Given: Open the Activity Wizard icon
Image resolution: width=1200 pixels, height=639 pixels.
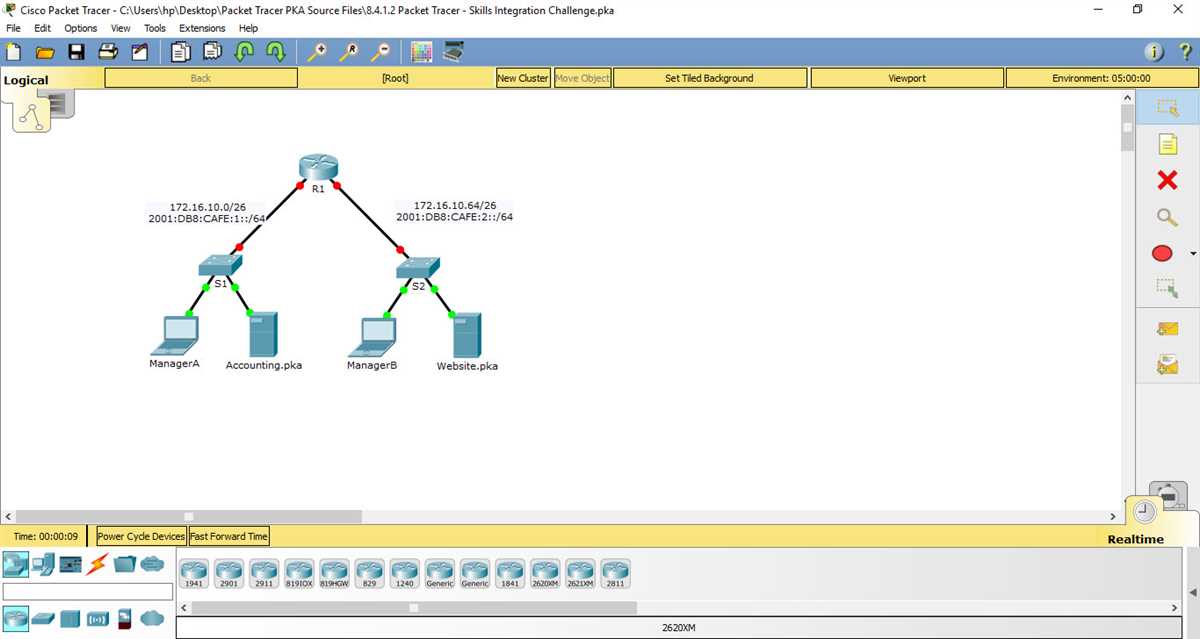Looking at the screenshot, I should (x=140, y=52).
